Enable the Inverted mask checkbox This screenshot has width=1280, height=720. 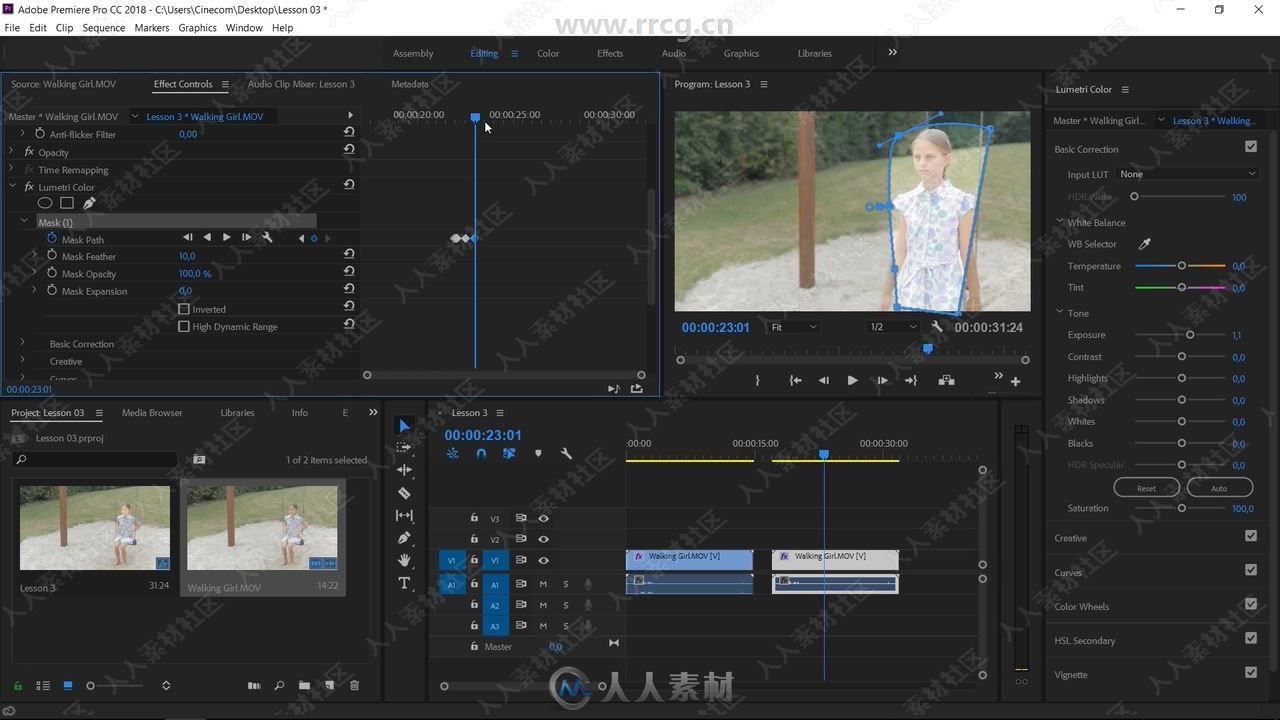point(184,309)
